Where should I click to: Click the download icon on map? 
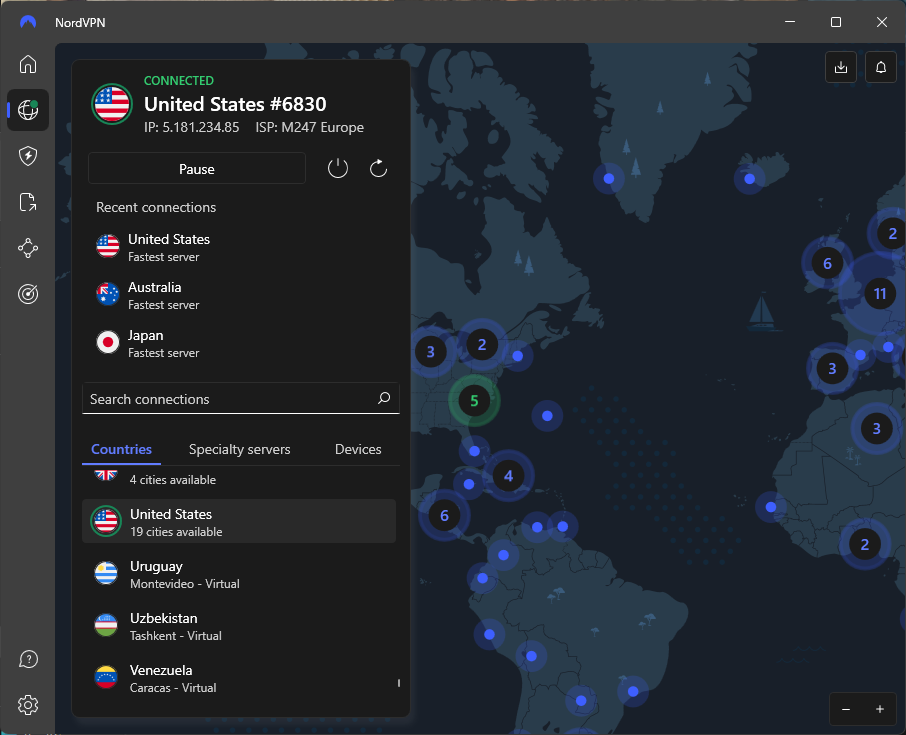(841, 67)
